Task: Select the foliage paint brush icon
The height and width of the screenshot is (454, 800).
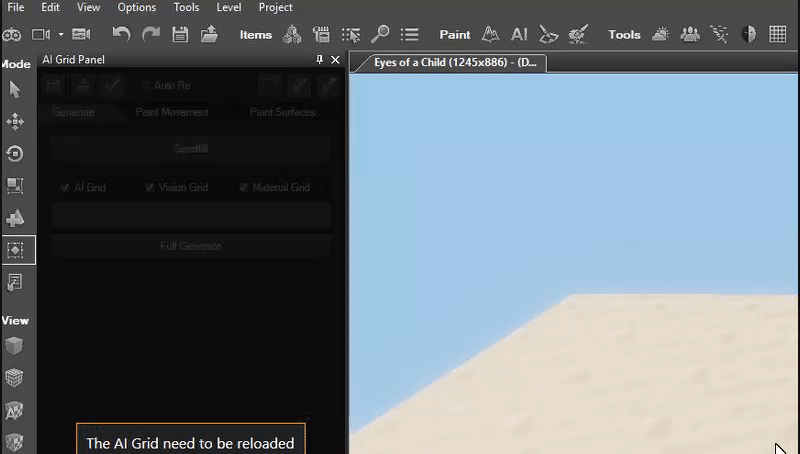Action: click(578, 35)
